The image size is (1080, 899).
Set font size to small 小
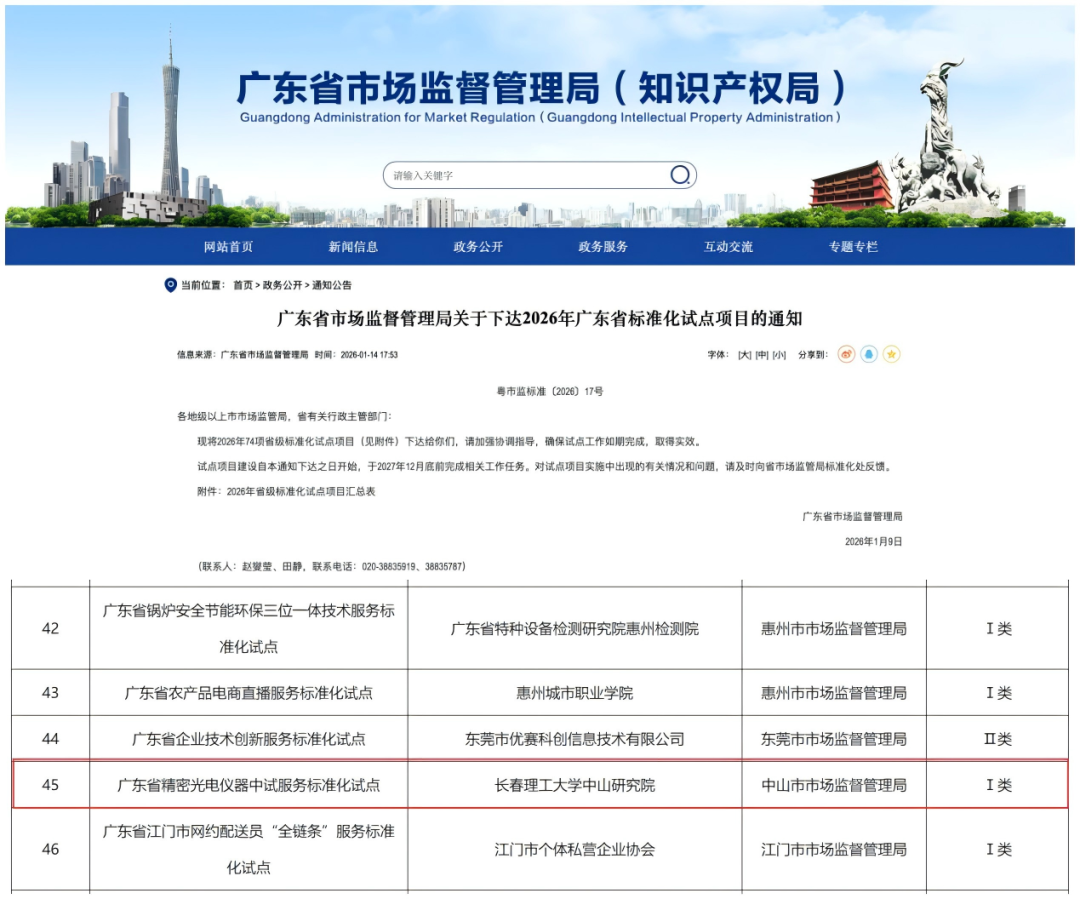pos(779,355)
